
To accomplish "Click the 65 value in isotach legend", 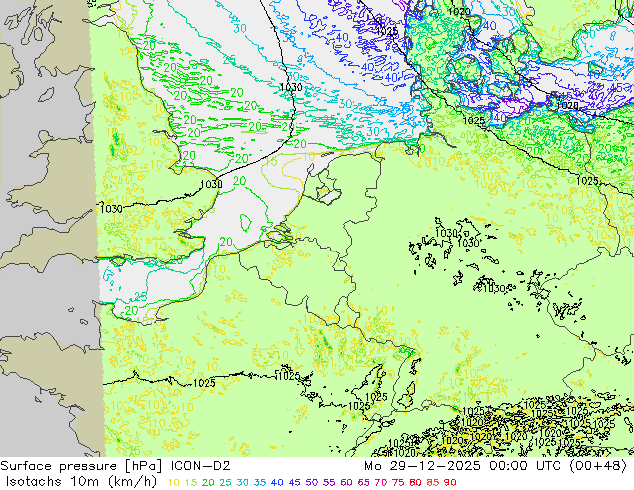I will [364, 482].
